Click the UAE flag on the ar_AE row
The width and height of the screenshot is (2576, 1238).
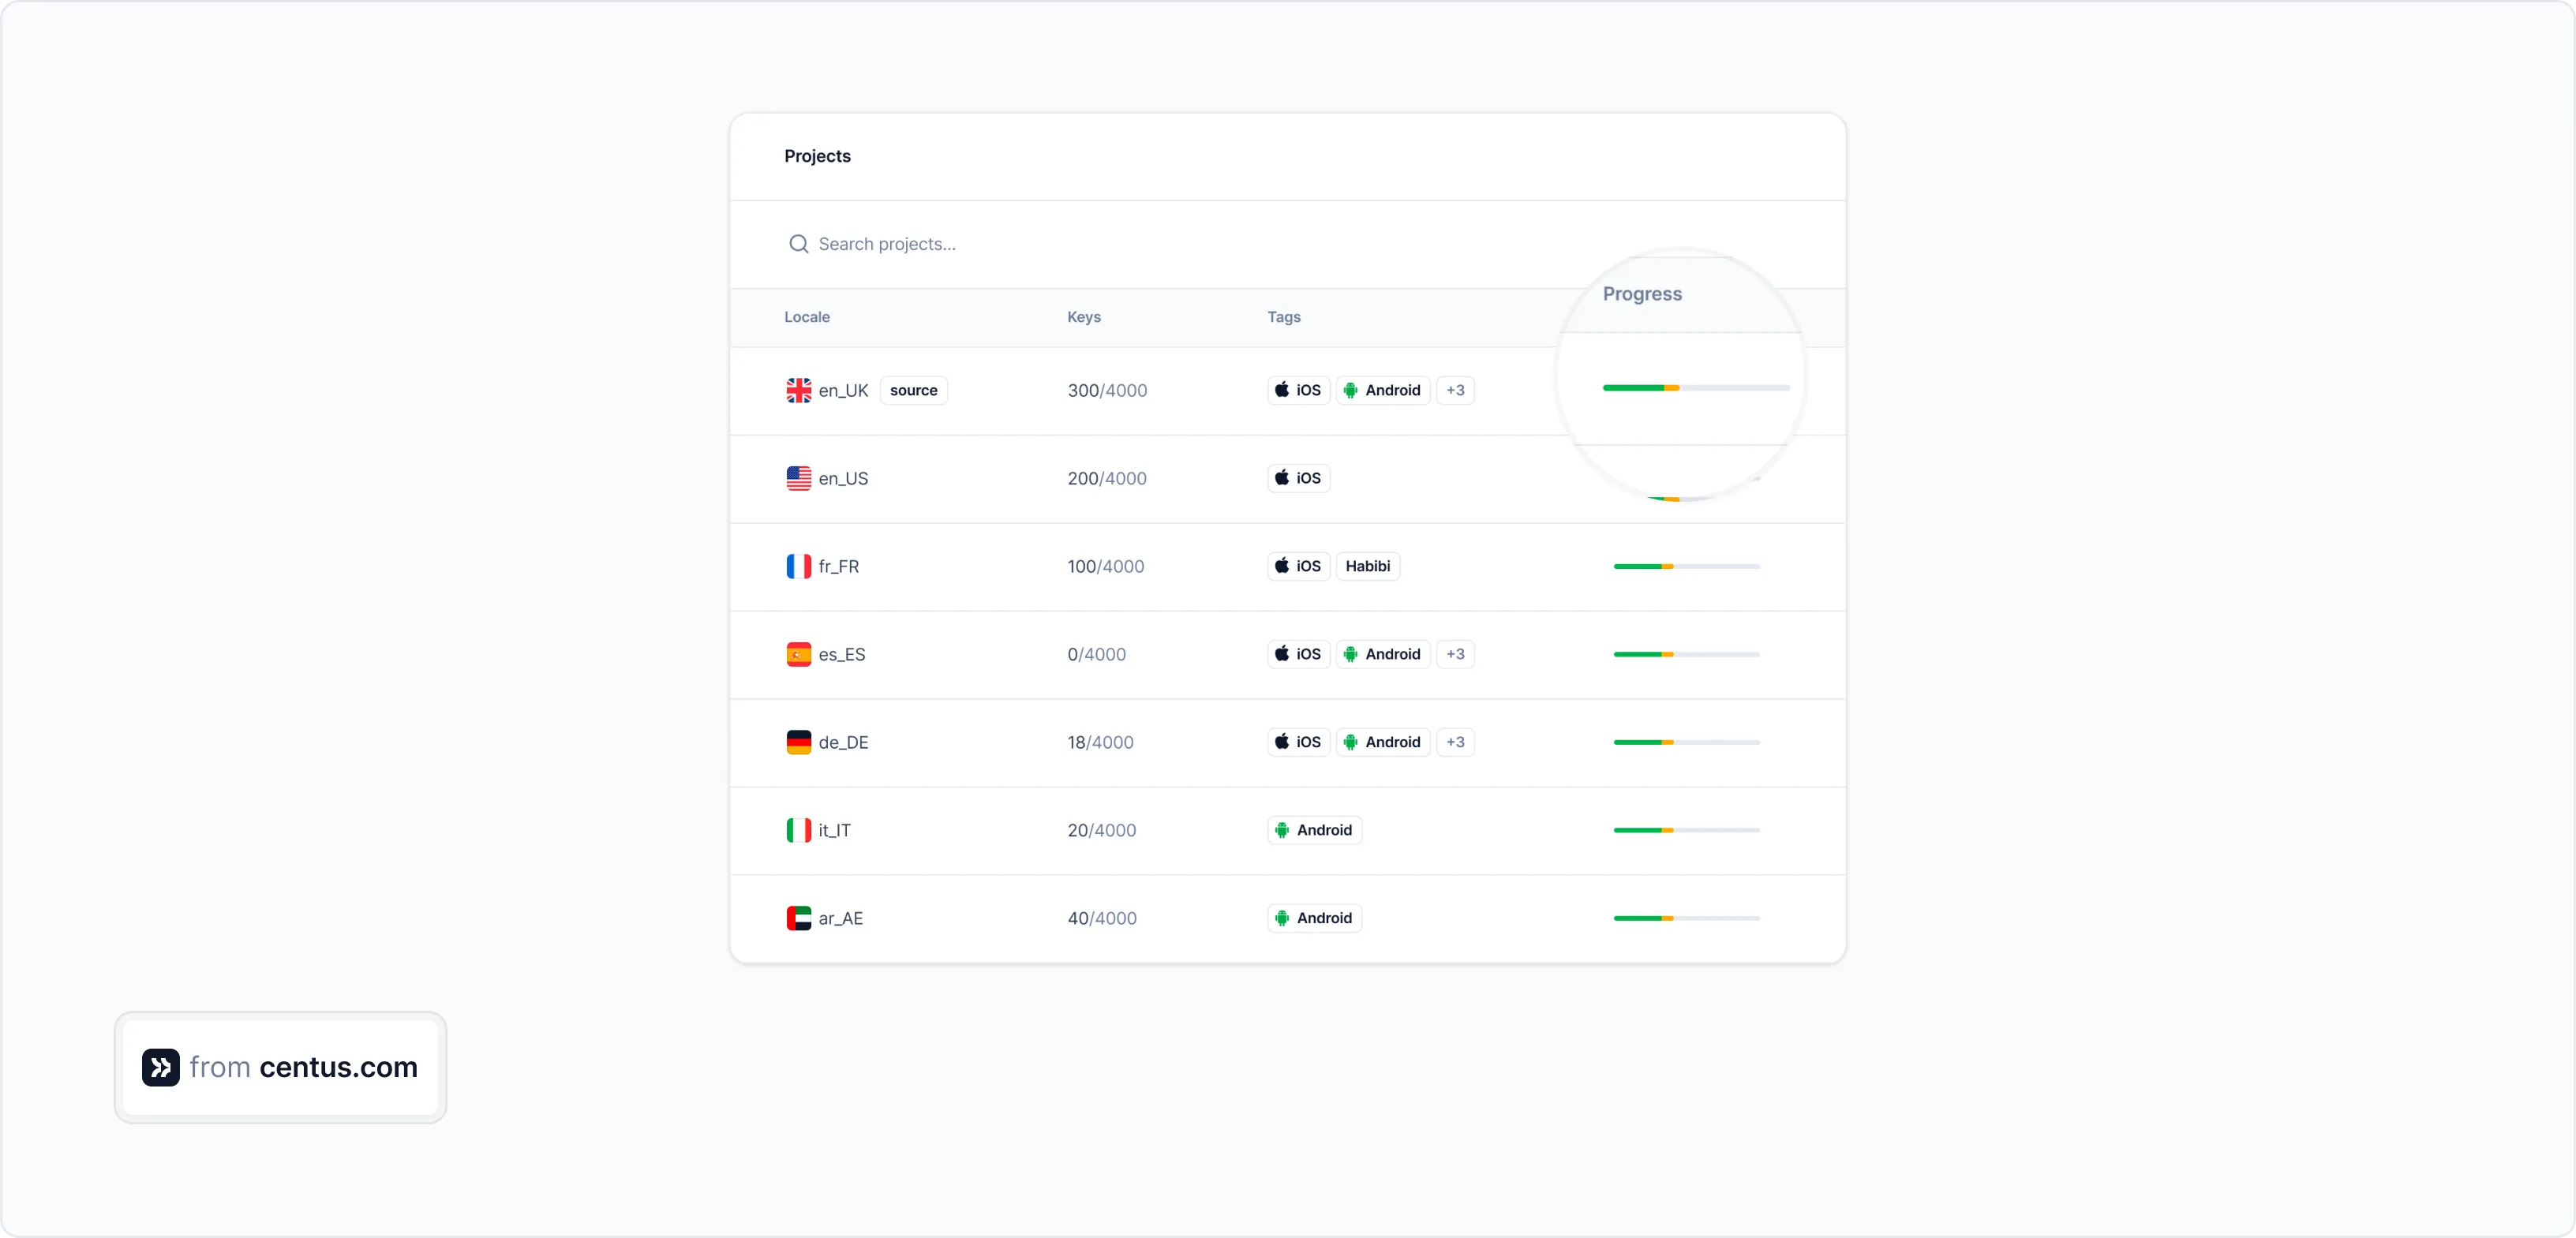pyautogui.click(x=799, y=918)
